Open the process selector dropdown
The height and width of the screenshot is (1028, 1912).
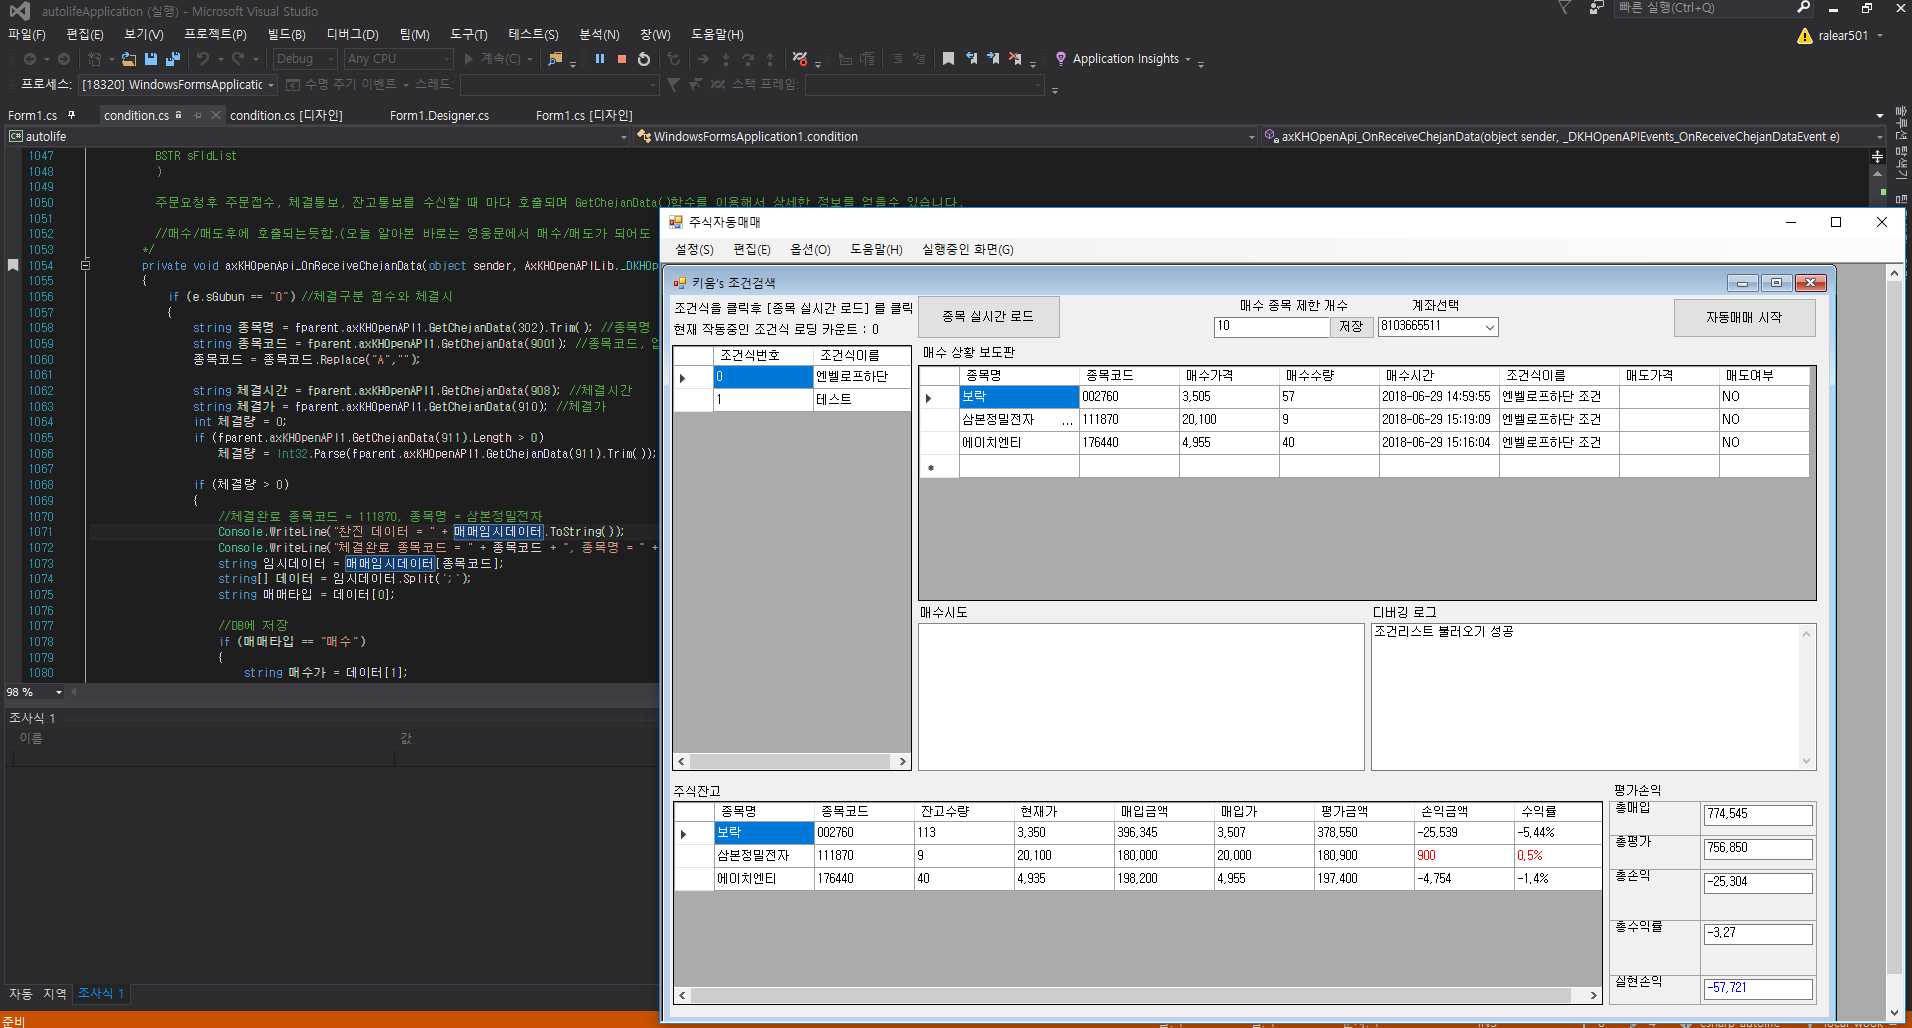(271, 85)
